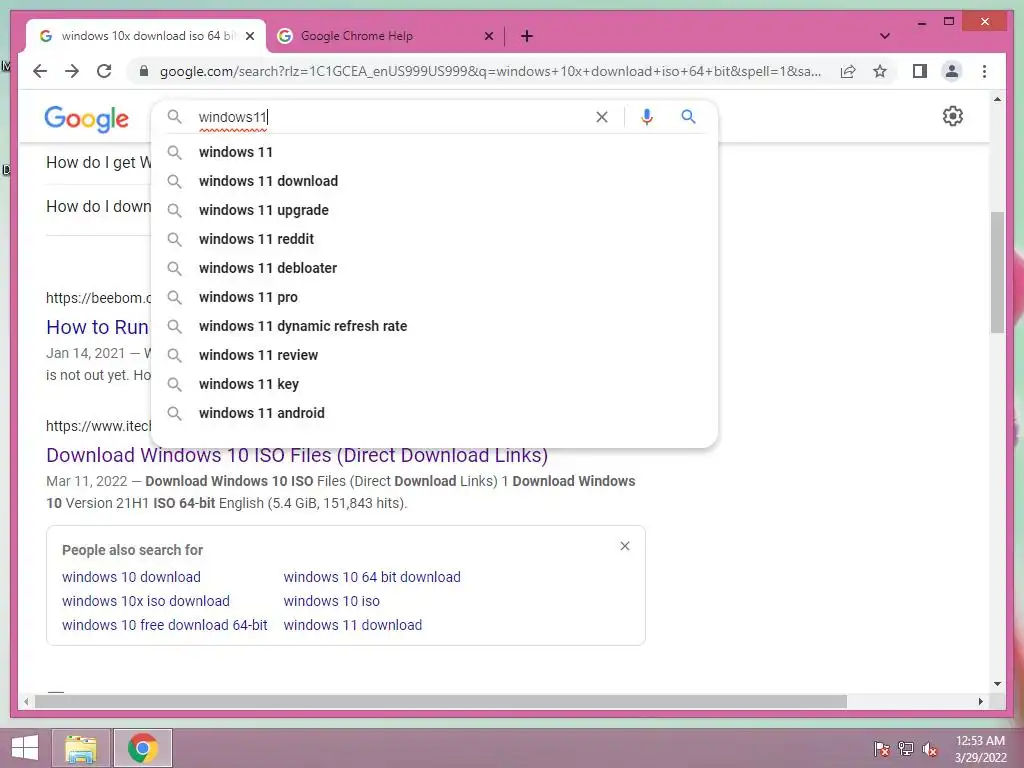Start voice search with the microphone
Screen dimensions: 1024x768
click(647, 117)
